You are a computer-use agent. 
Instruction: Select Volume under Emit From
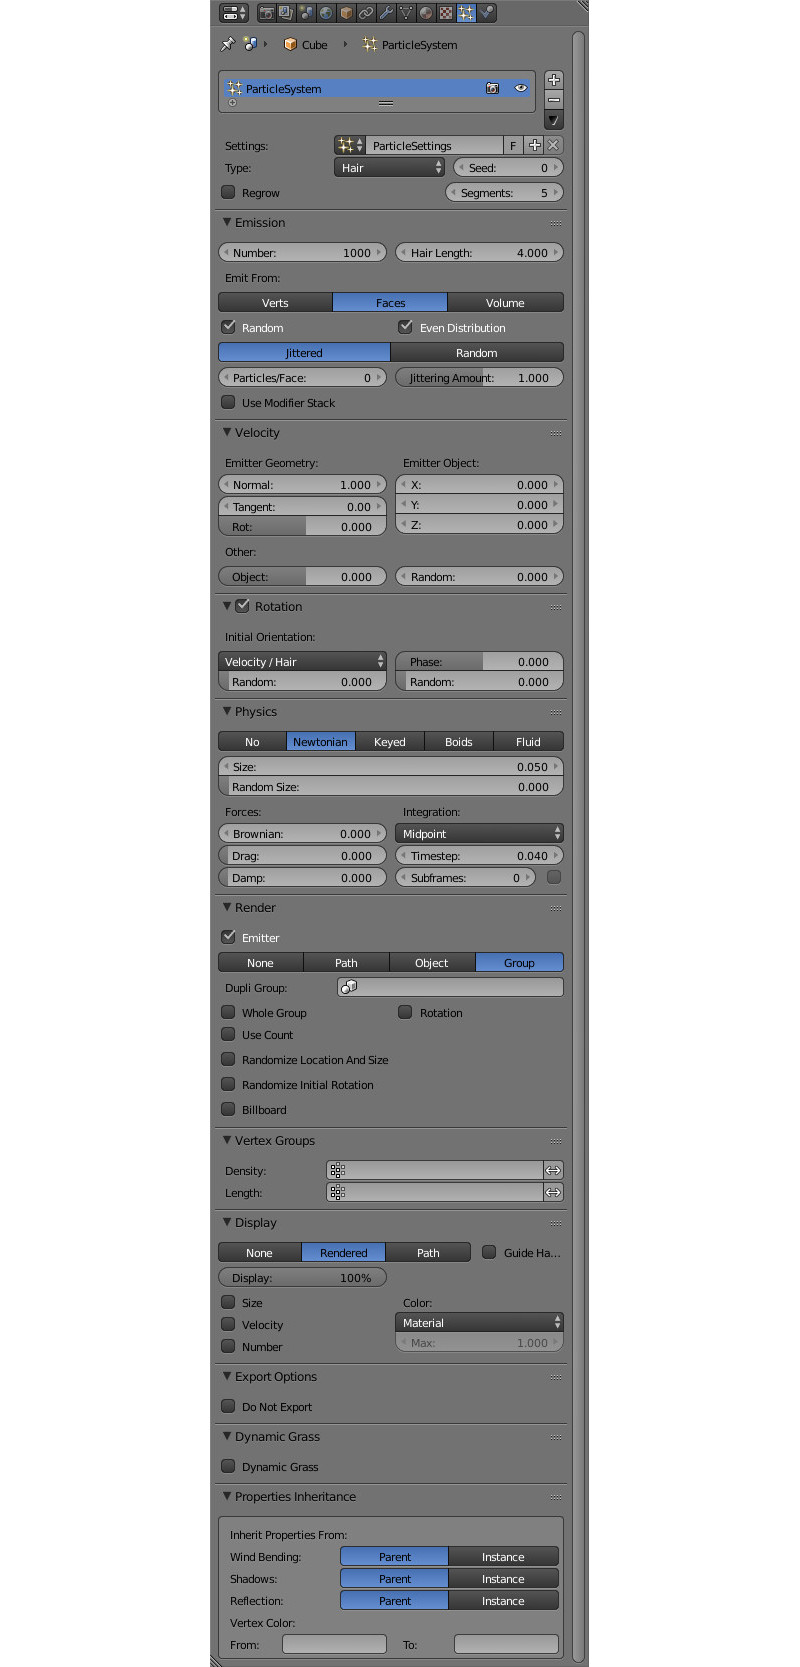(x=505, y=302)
